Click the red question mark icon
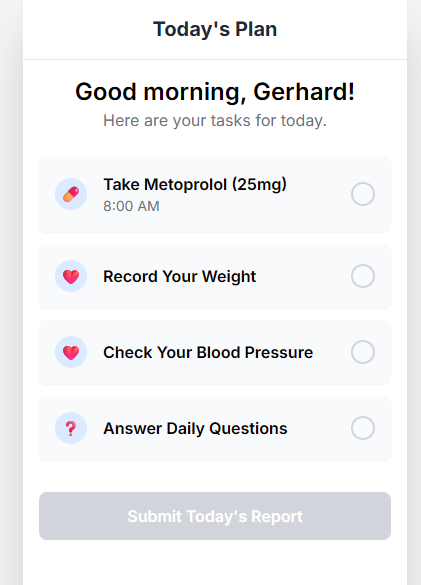The width and height of the screenshot is (421, 585). [x=71, y=428]
